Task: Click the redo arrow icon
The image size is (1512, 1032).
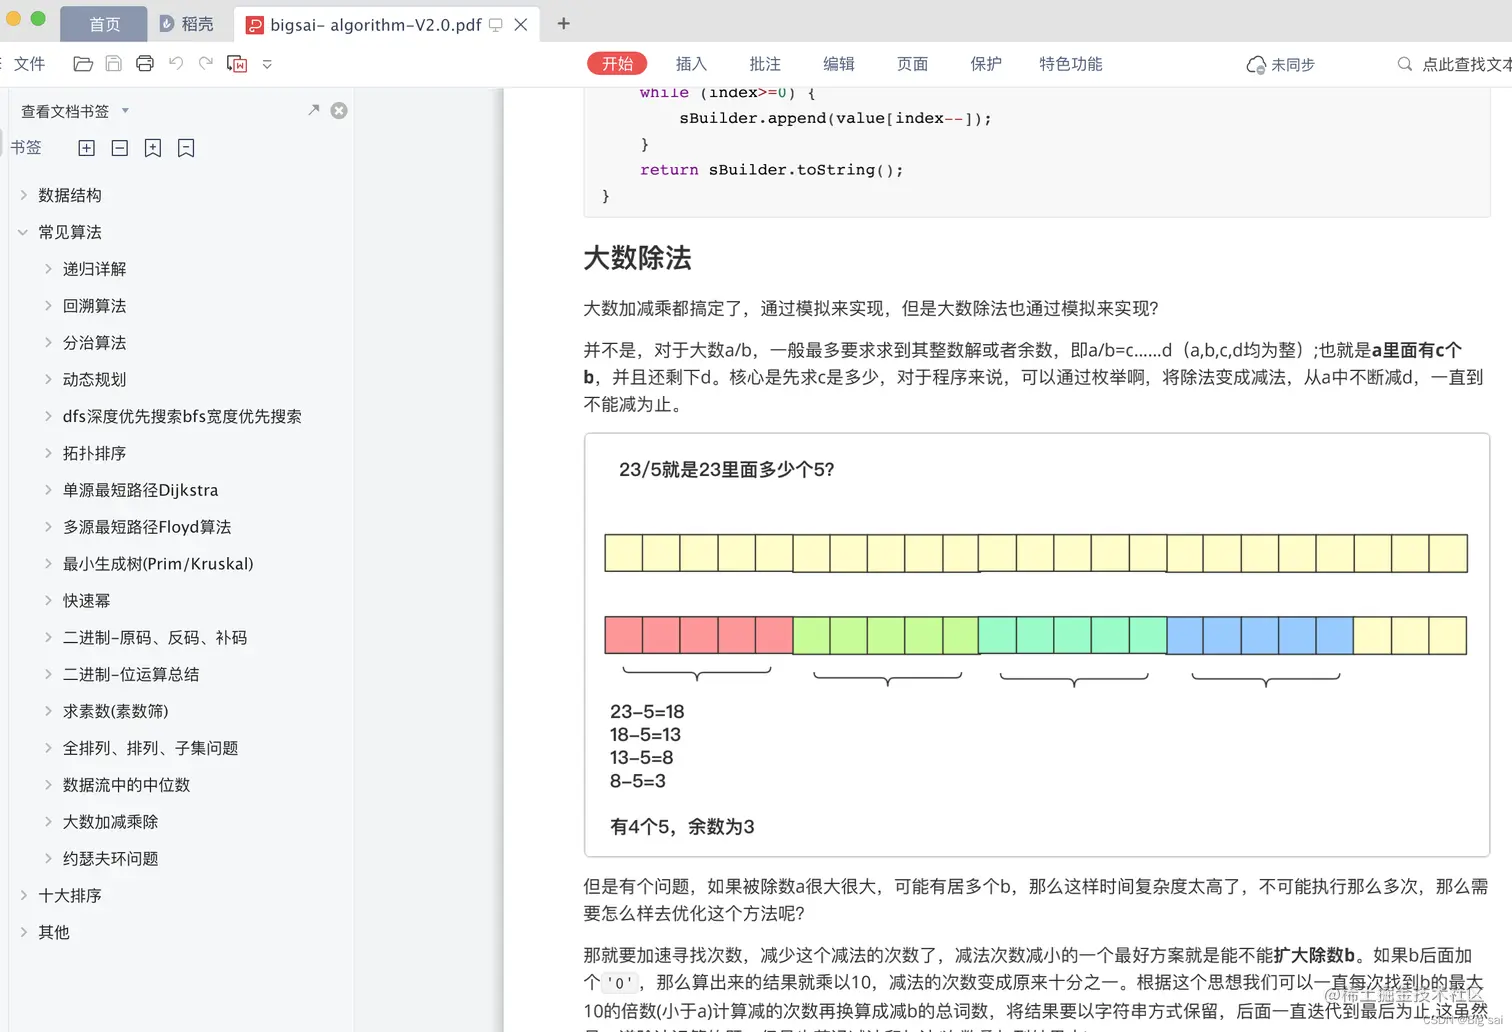Action: 206,63
